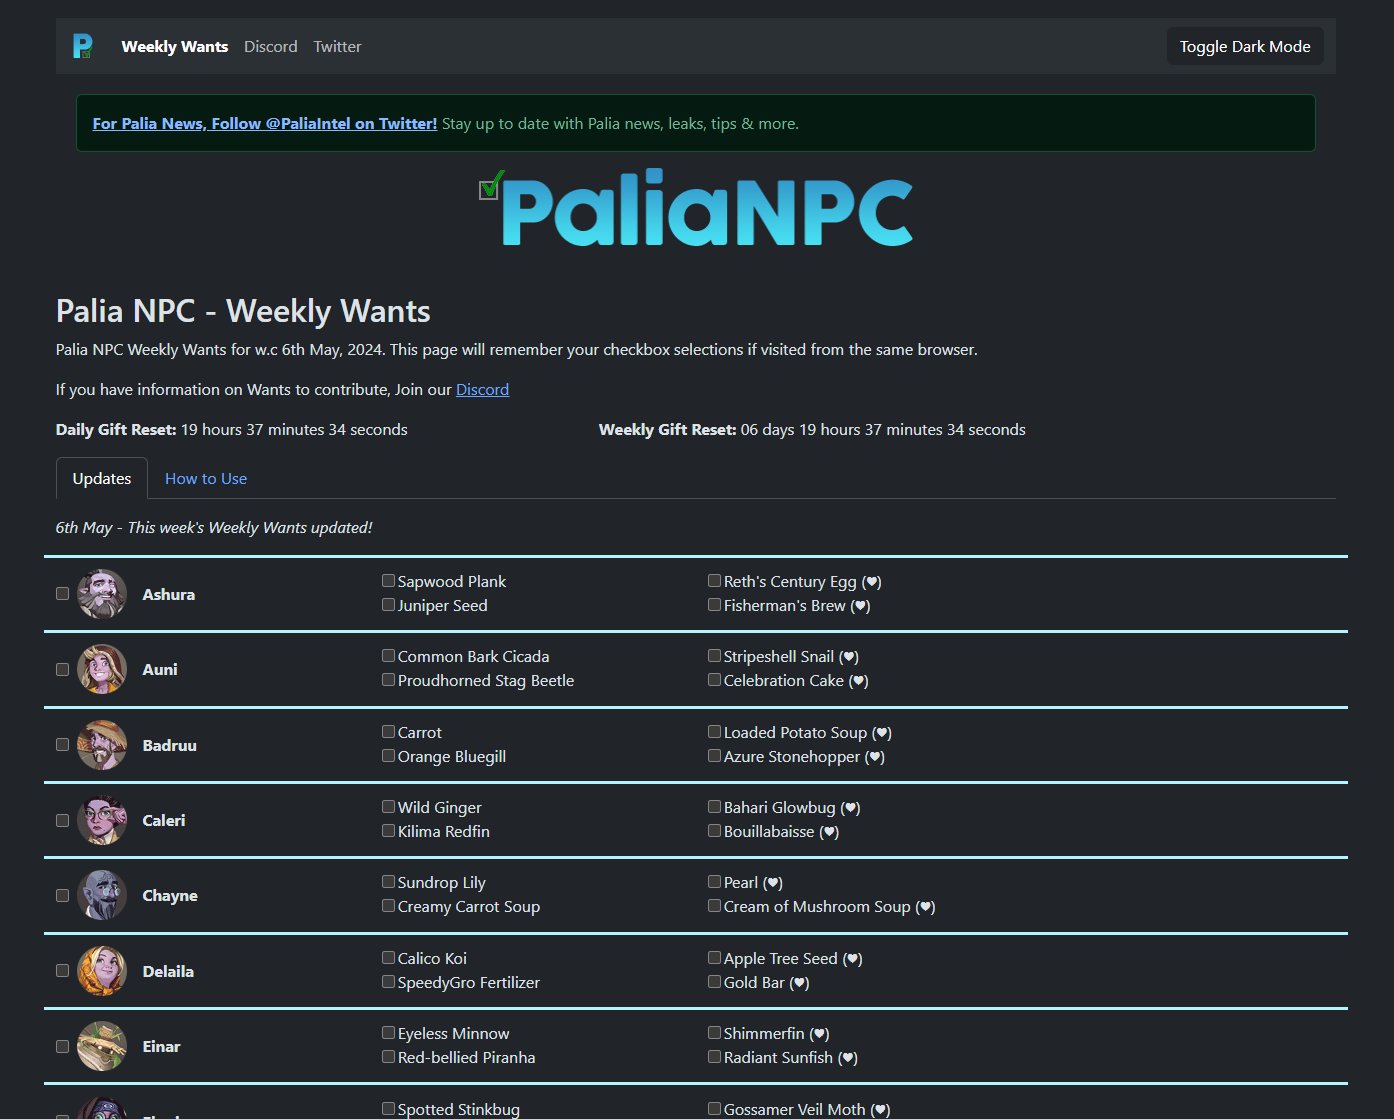Check the Delaila row checkbox
Screen dimensions: 1394x1119
pos(62,971)
